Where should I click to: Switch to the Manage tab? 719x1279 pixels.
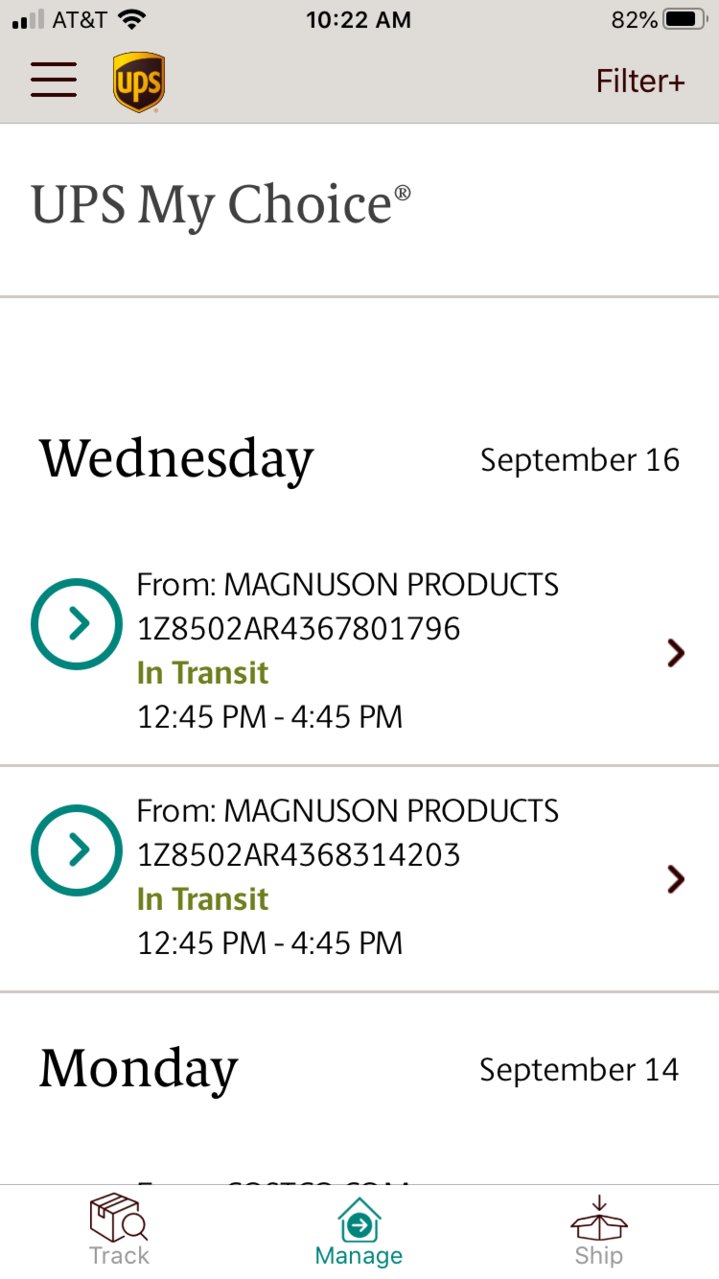pyautogui.click(x=359, y=1232)
